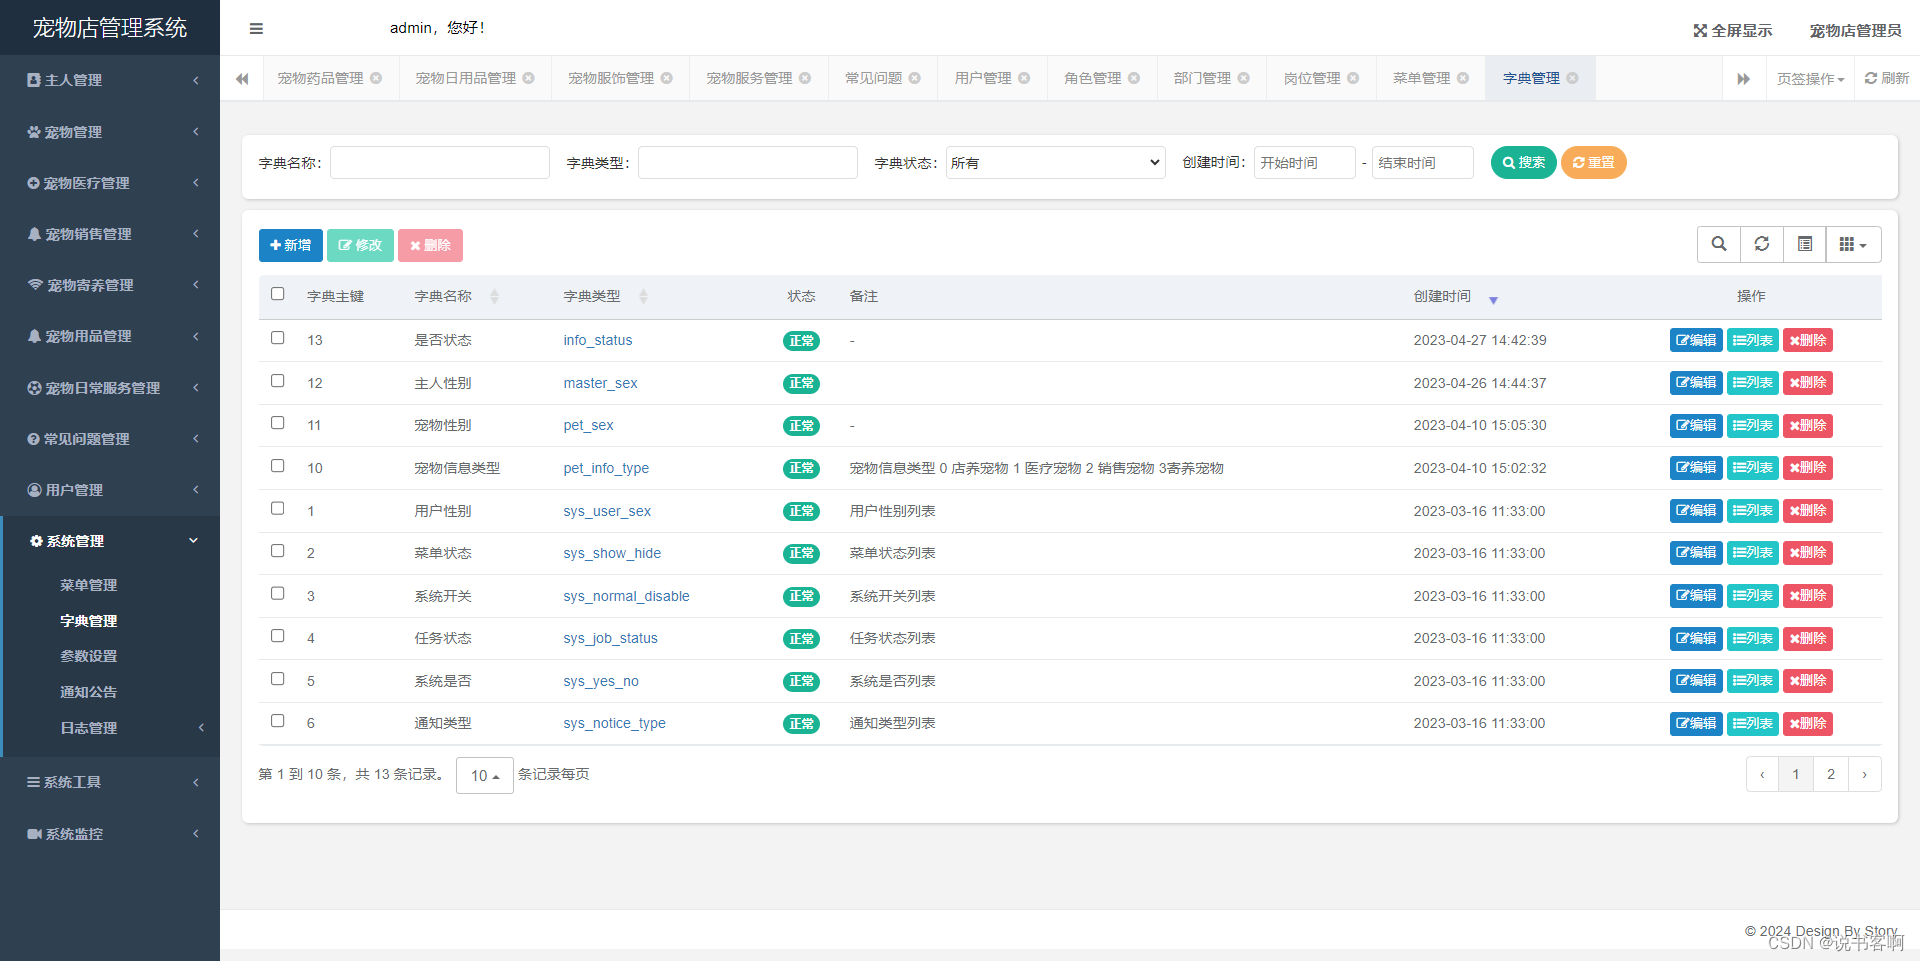This screenshot has width=1920, height=961.
Task: Close the 宠物日用品管理 tab
Action: [529, 78]
